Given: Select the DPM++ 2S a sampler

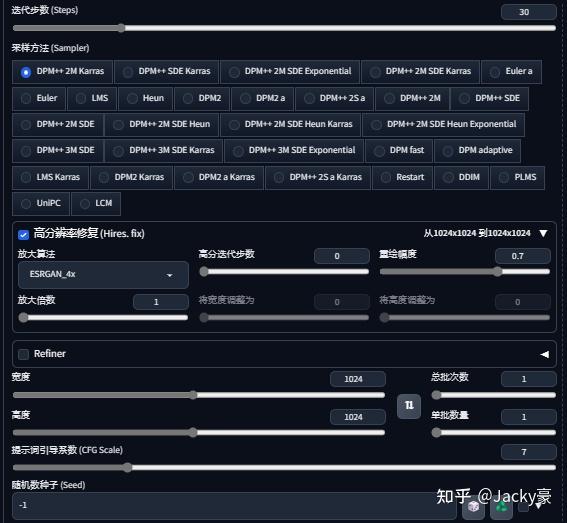Looking at the screenshot, I should pyautogui.click(x=334, y=98).
